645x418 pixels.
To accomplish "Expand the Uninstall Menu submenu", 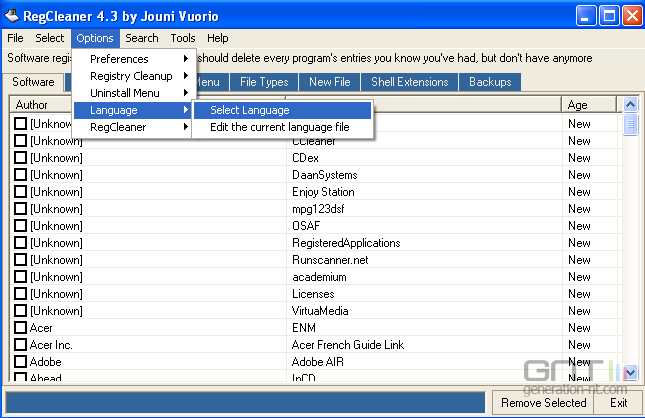I will click(x=132, y=93).
